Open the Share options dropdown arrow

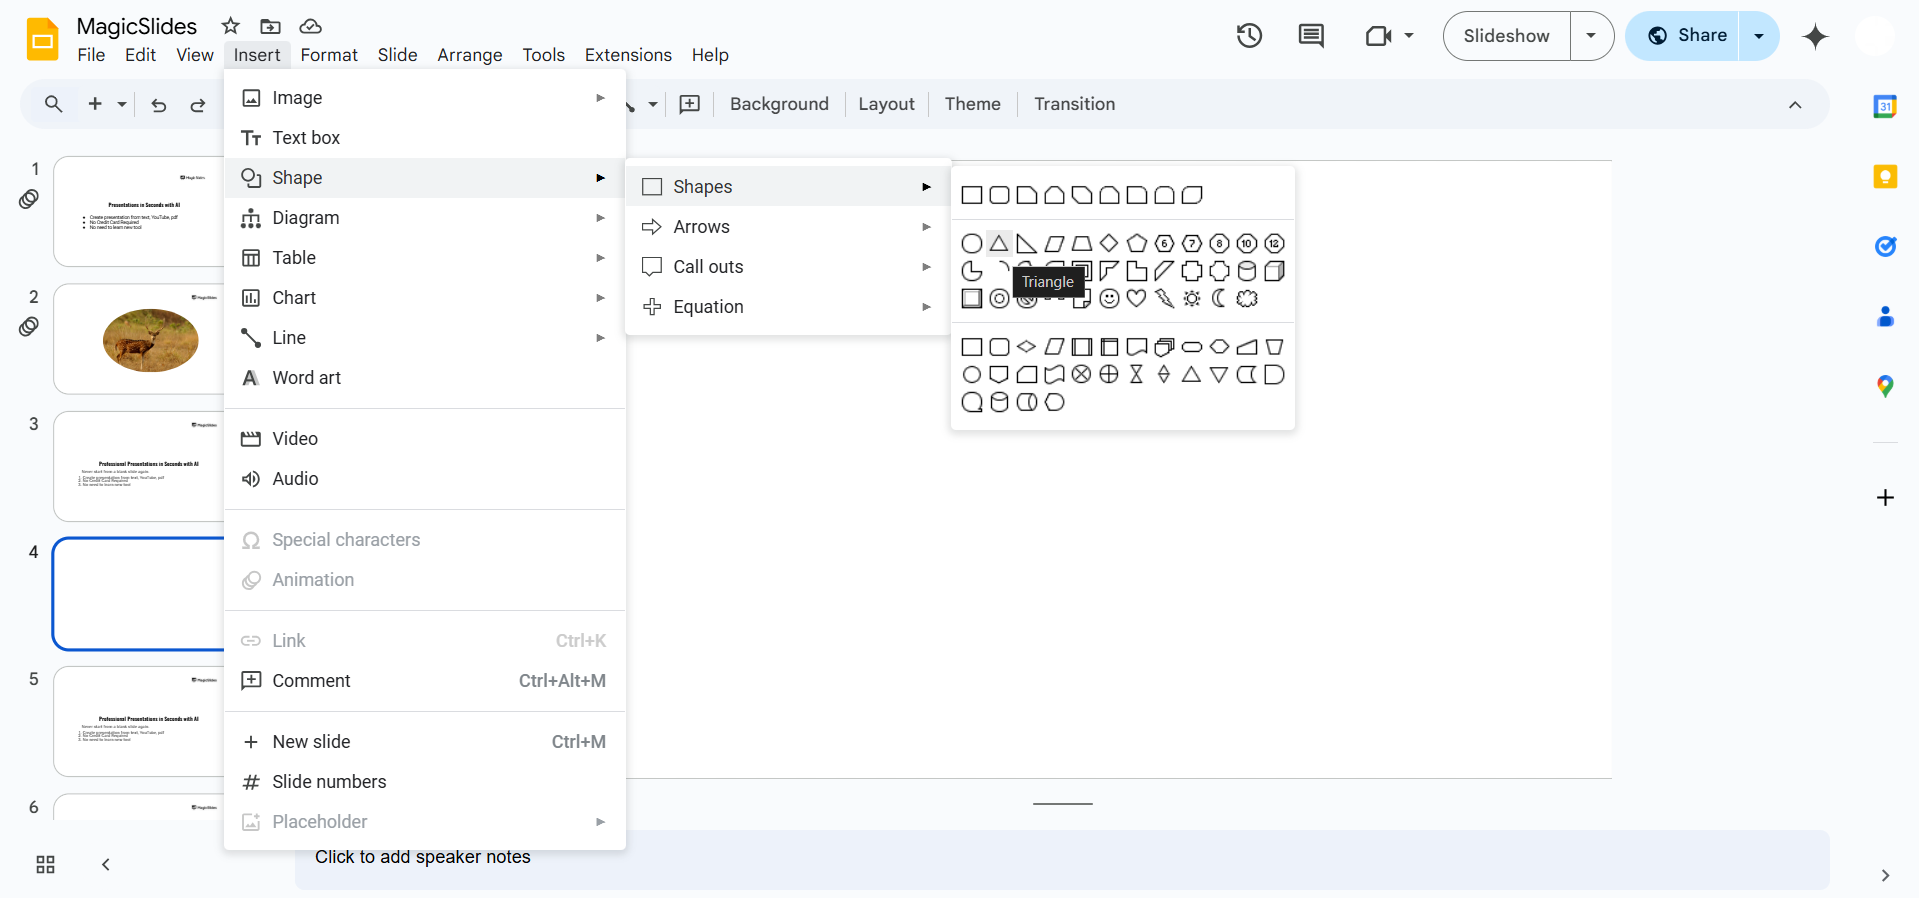(x=1759, y=36)
